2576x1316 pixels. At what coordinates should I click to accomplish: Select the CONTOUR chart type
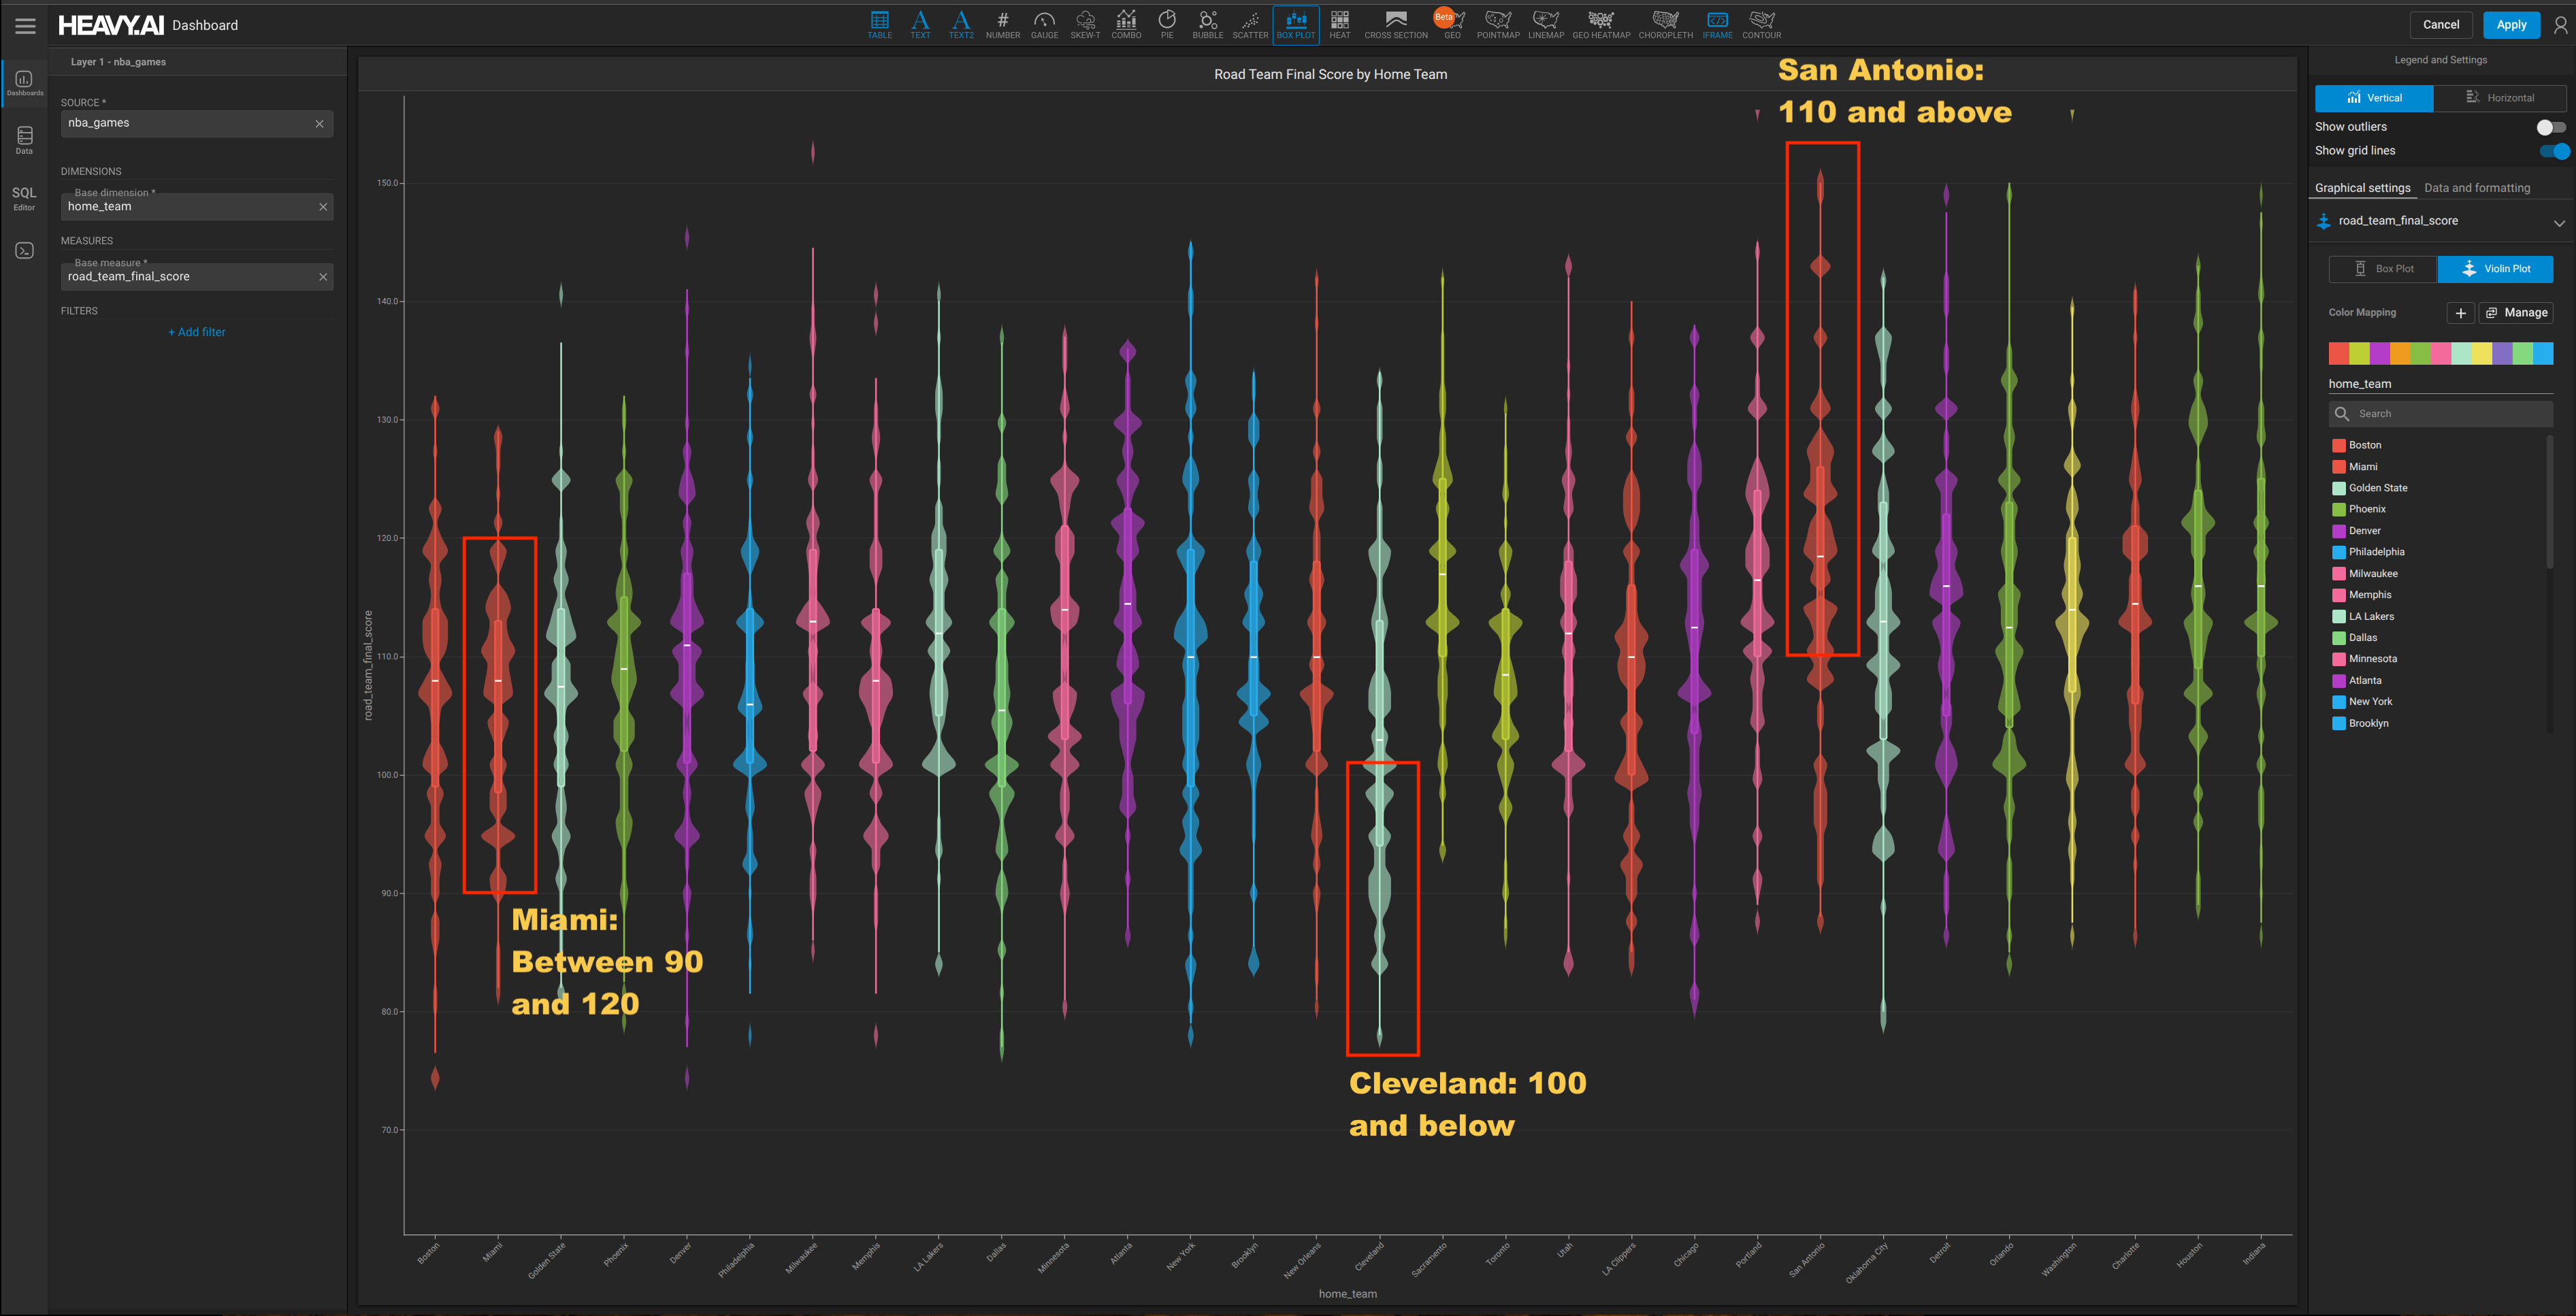click(x=1761, y=24)
